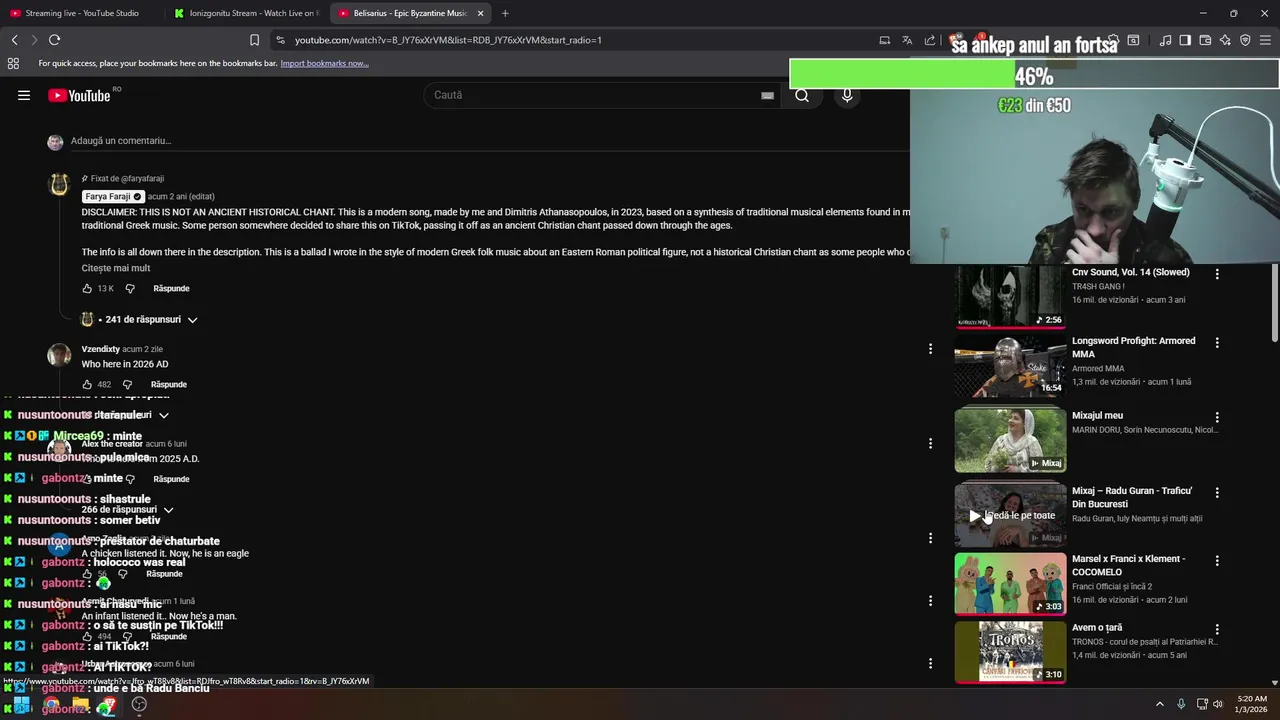Viewport: 1280px width, 720px height.
Task: Open options menu for Avem o țară video
Action: point(1217,629)
